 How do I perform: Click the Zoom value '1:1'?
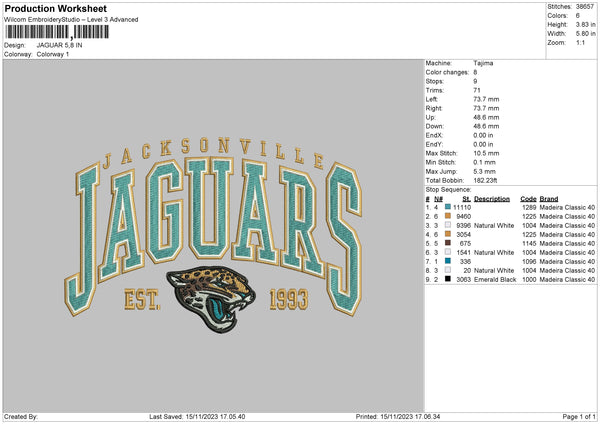tap(580, 42)
